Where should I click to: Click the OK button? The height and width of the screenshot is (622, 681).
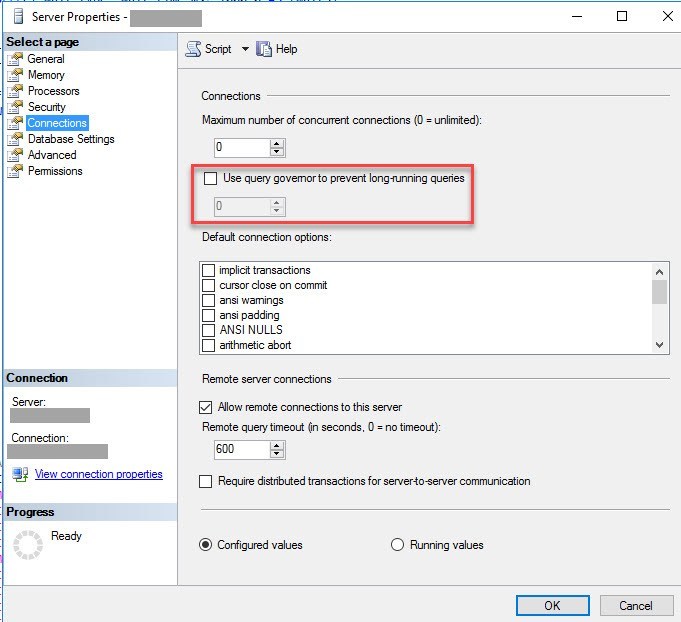(552, 605)
